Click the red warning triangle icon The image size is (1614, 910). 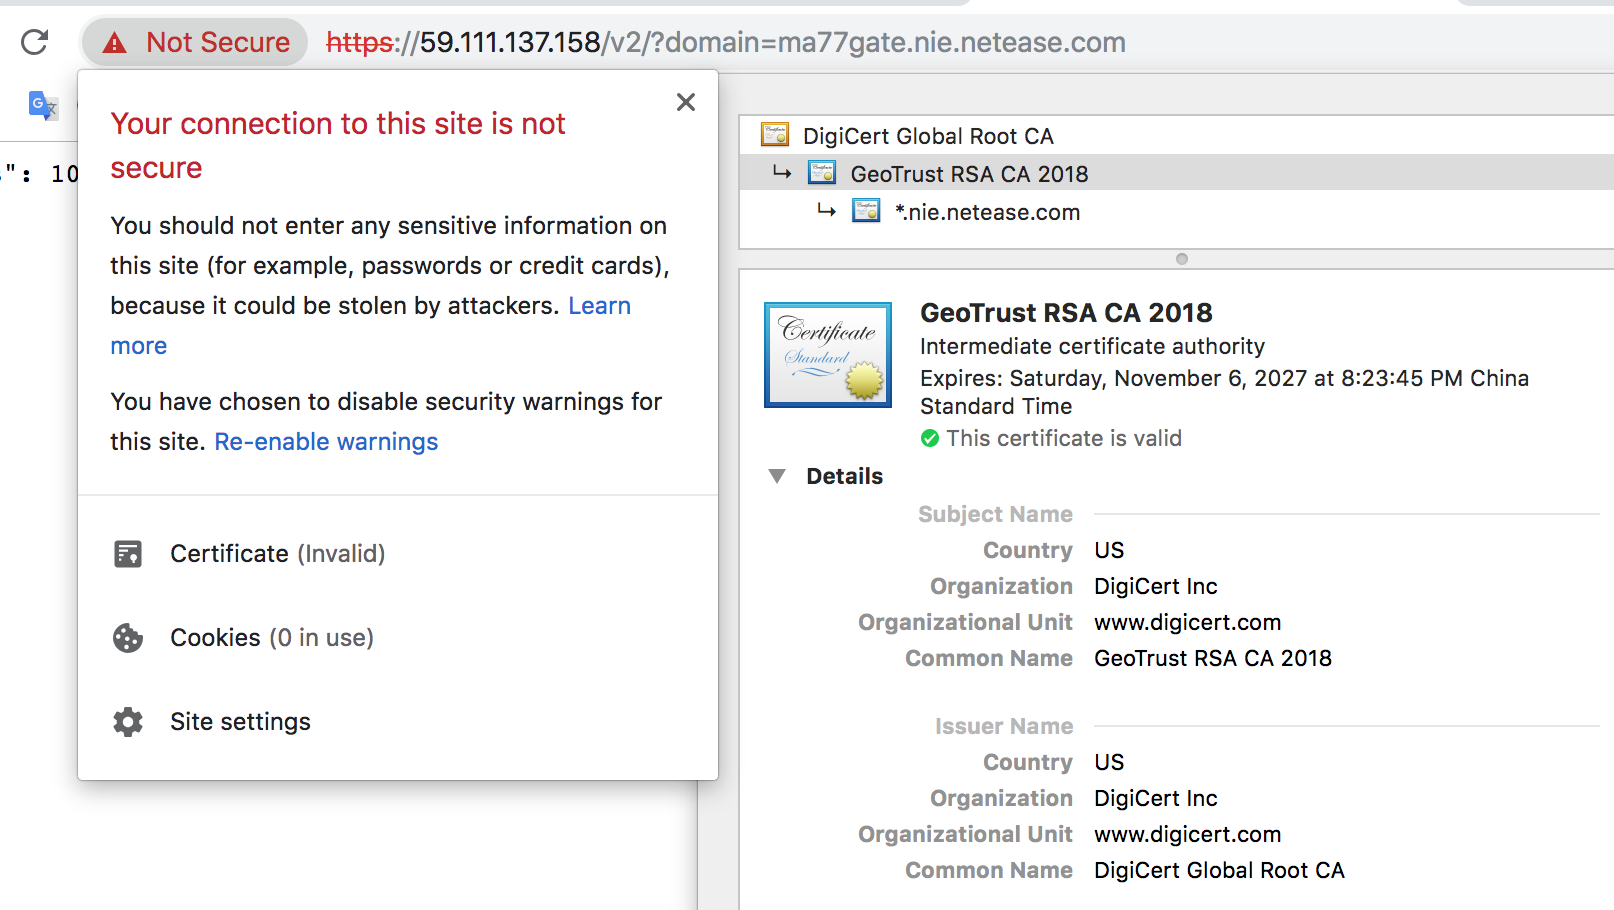tap(115, 43)
